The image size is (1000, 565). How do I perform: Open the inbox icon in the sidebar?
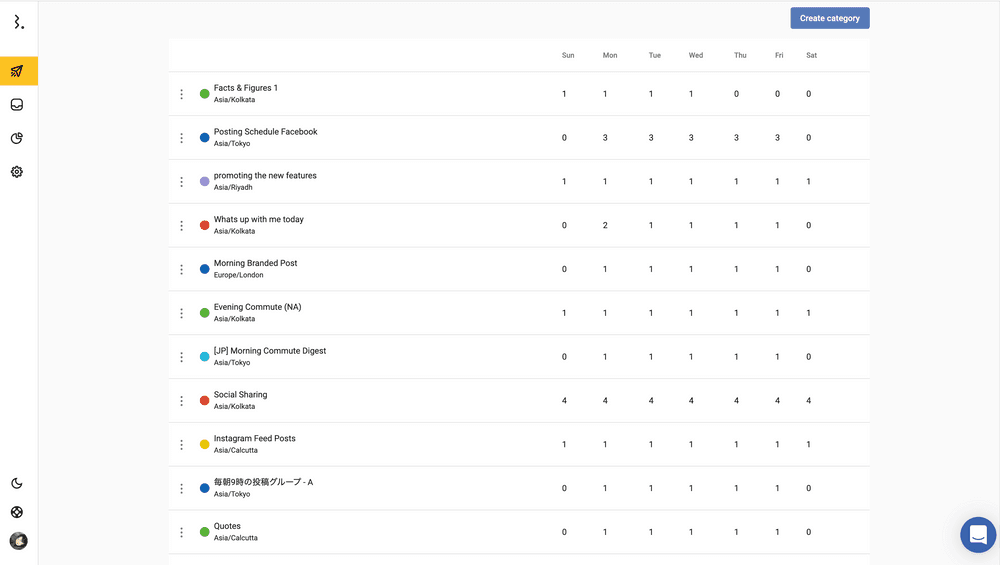[x=18, y=105]
